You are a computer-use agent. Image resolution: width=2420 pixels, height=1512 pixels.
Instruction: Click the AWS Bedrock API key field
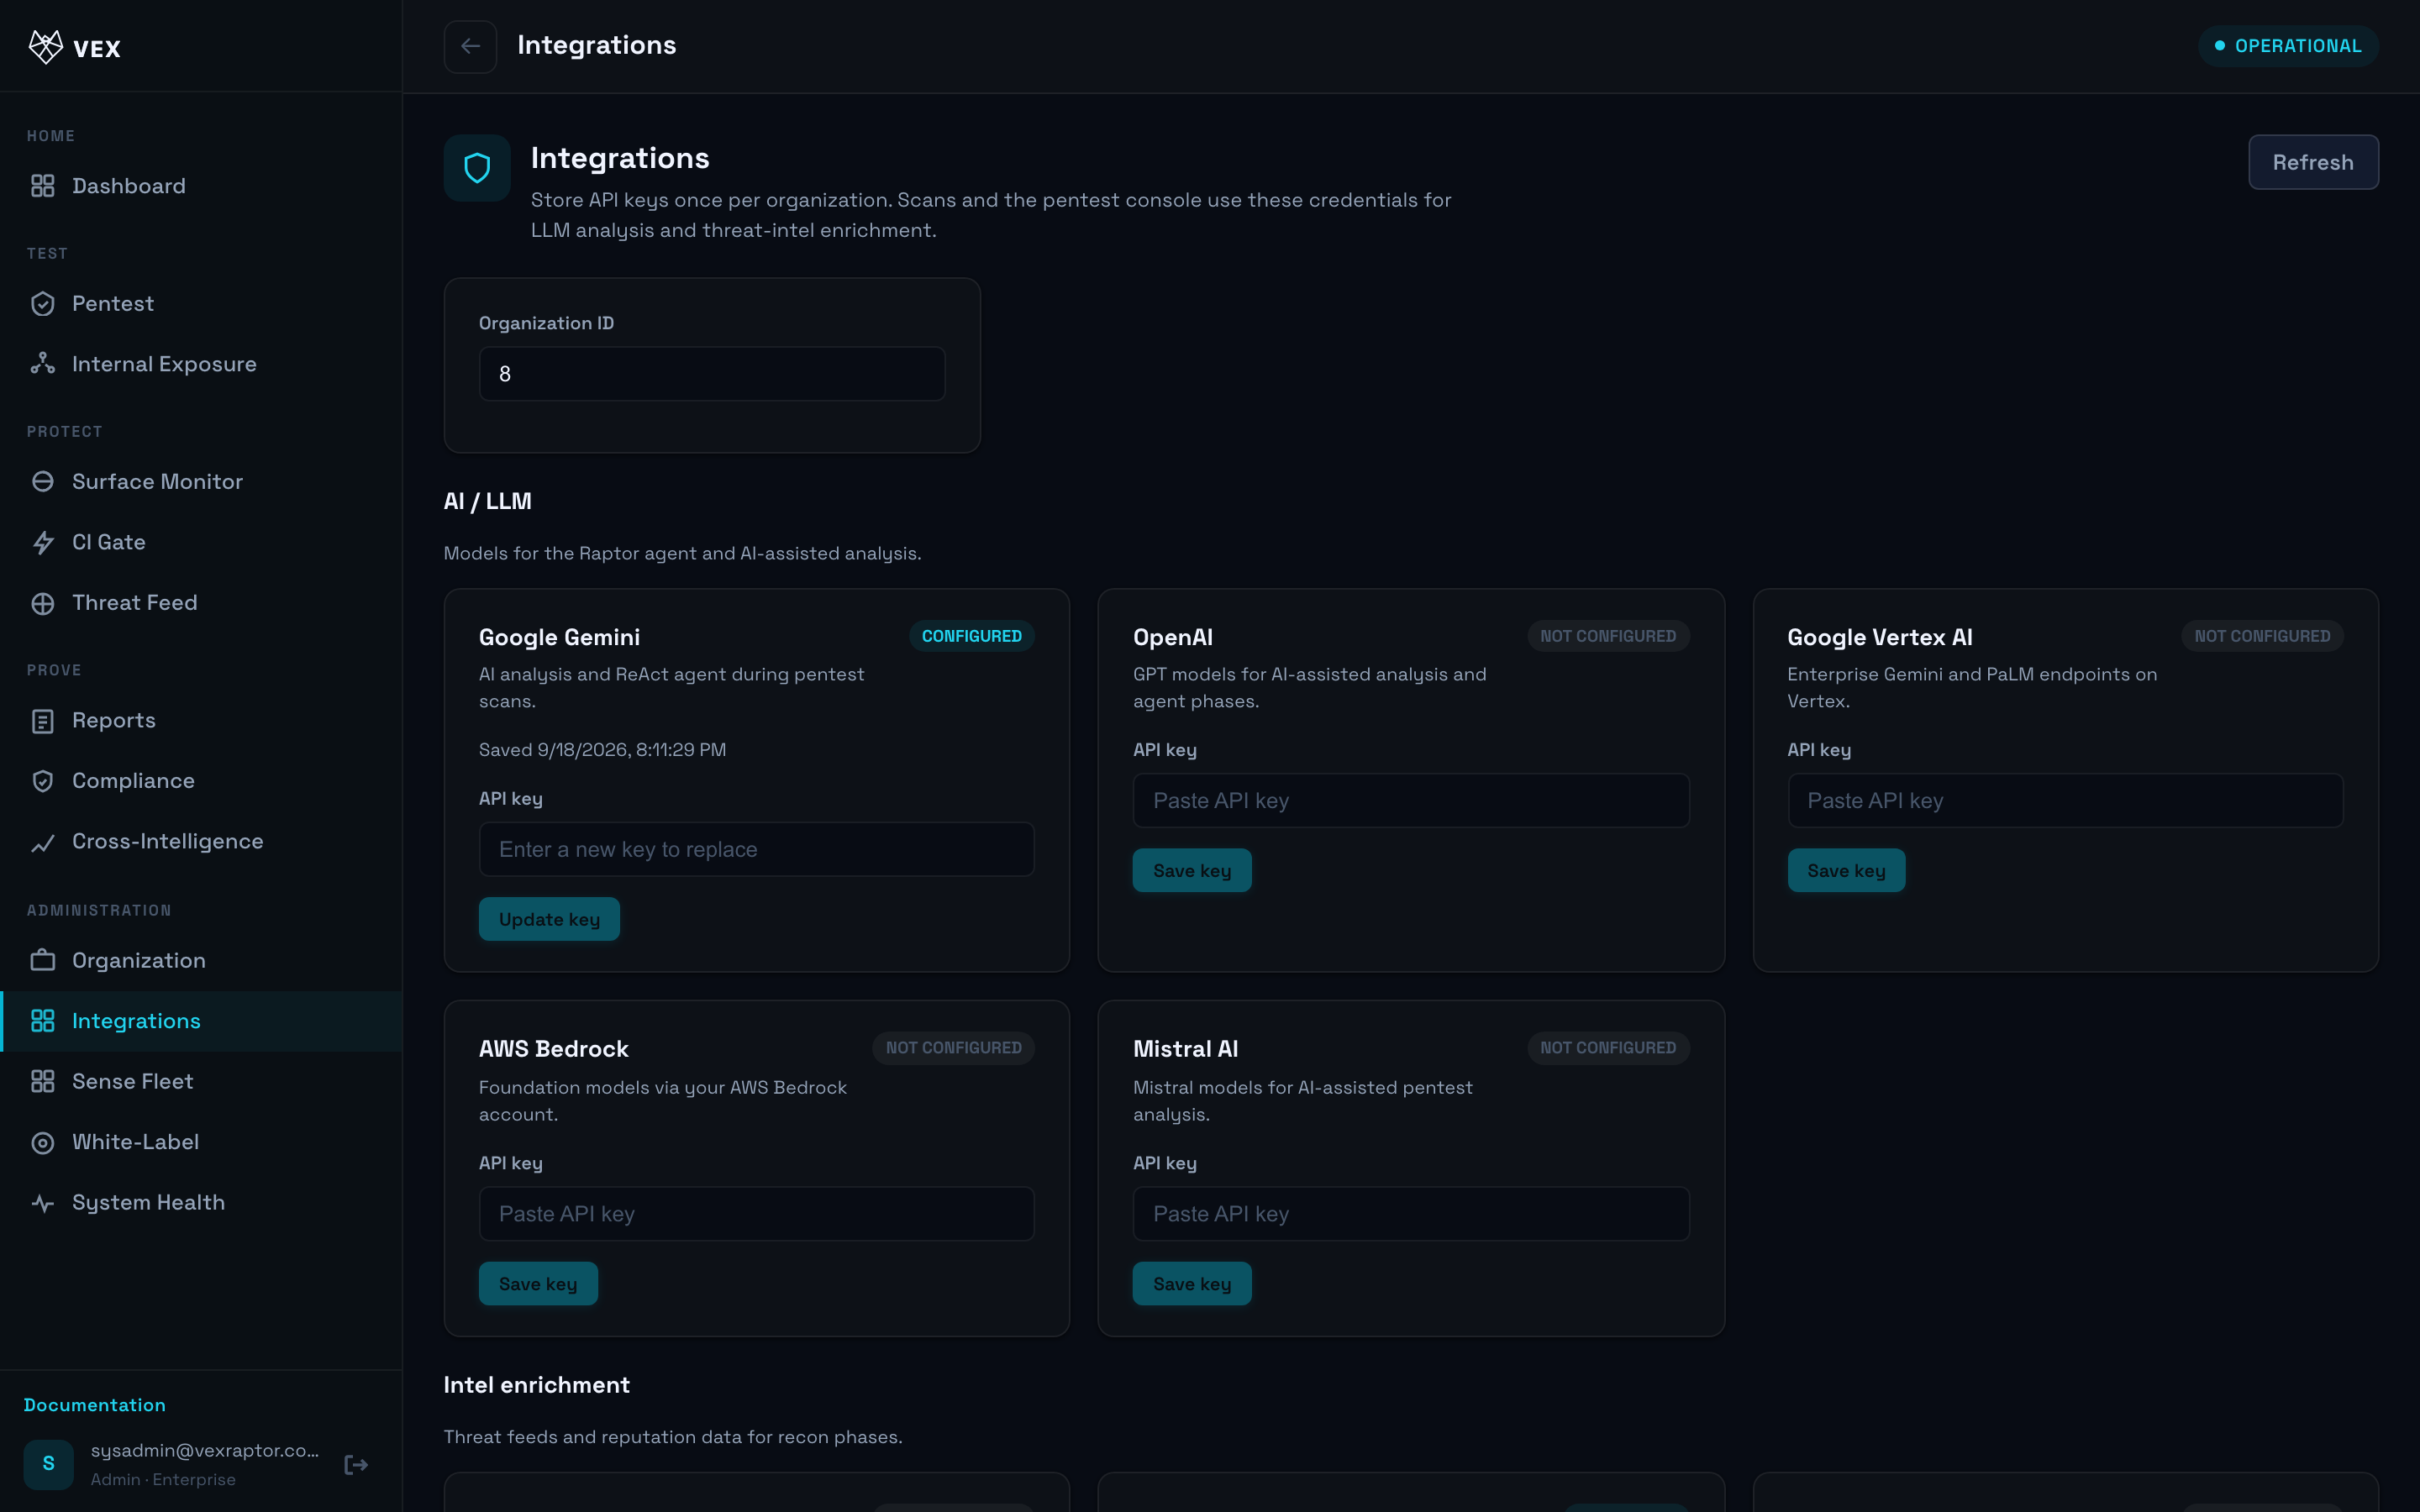pos(756,1214)
